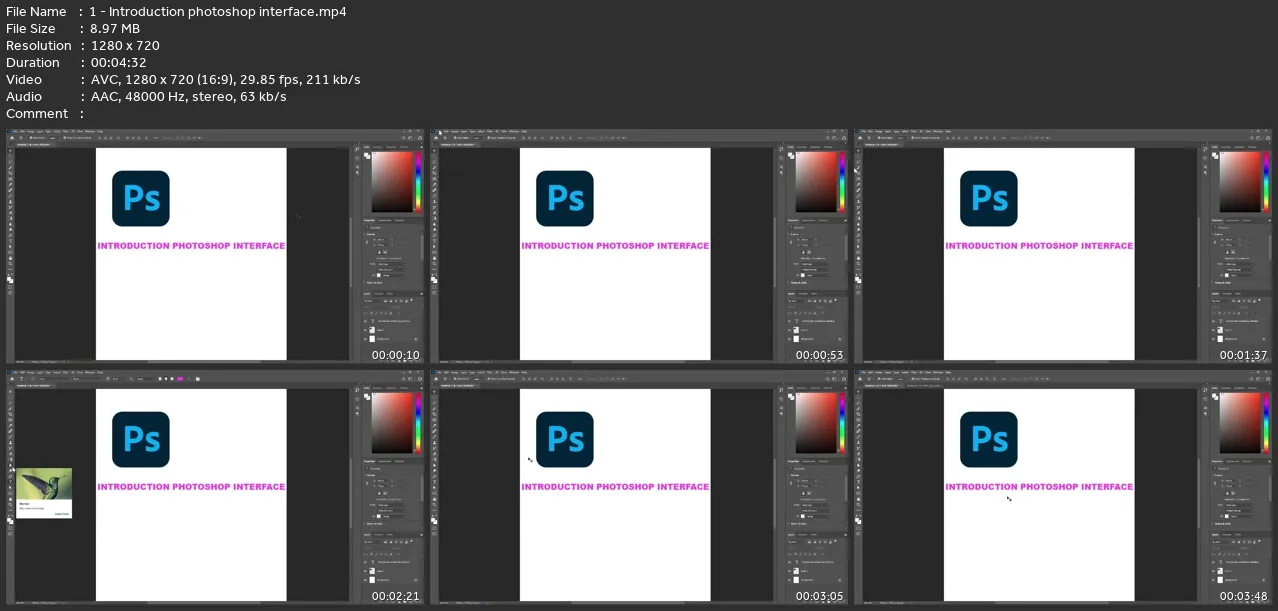
Task: Select the pink title text in the 00:01:37 frame
Action: 1039,245
